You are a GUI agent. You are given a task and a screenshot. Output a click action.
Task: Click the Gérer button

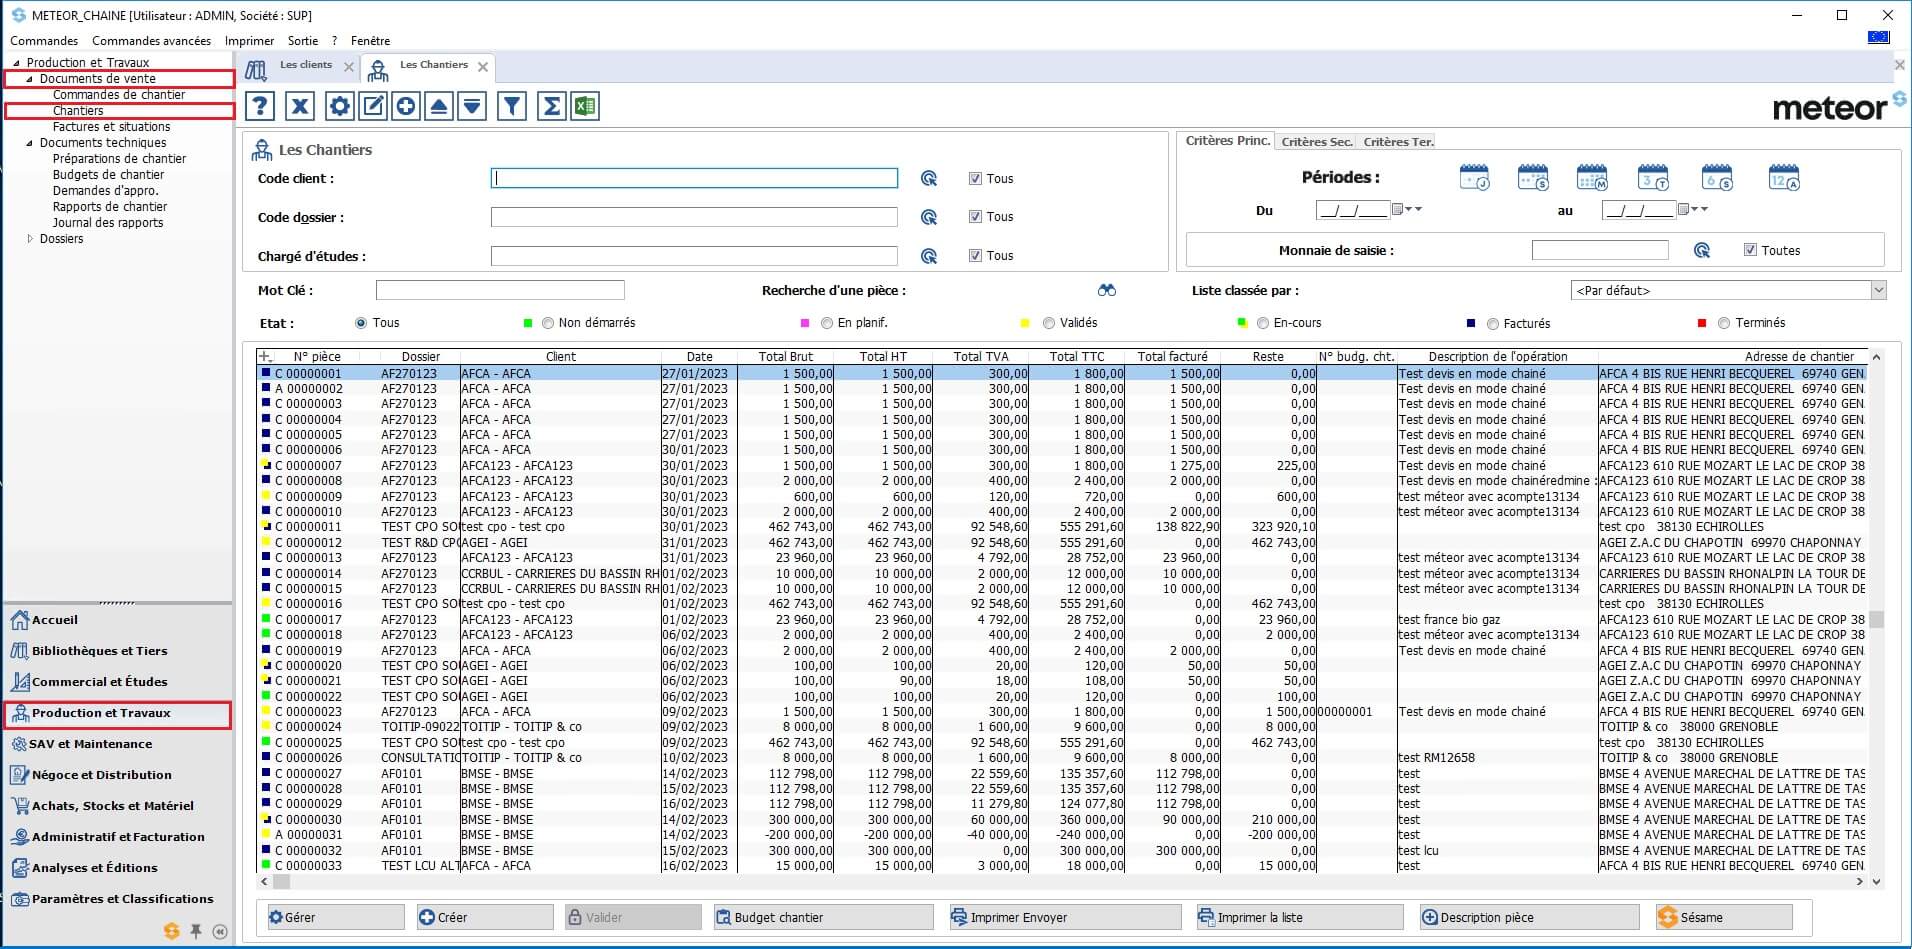[x=335, y=917]
